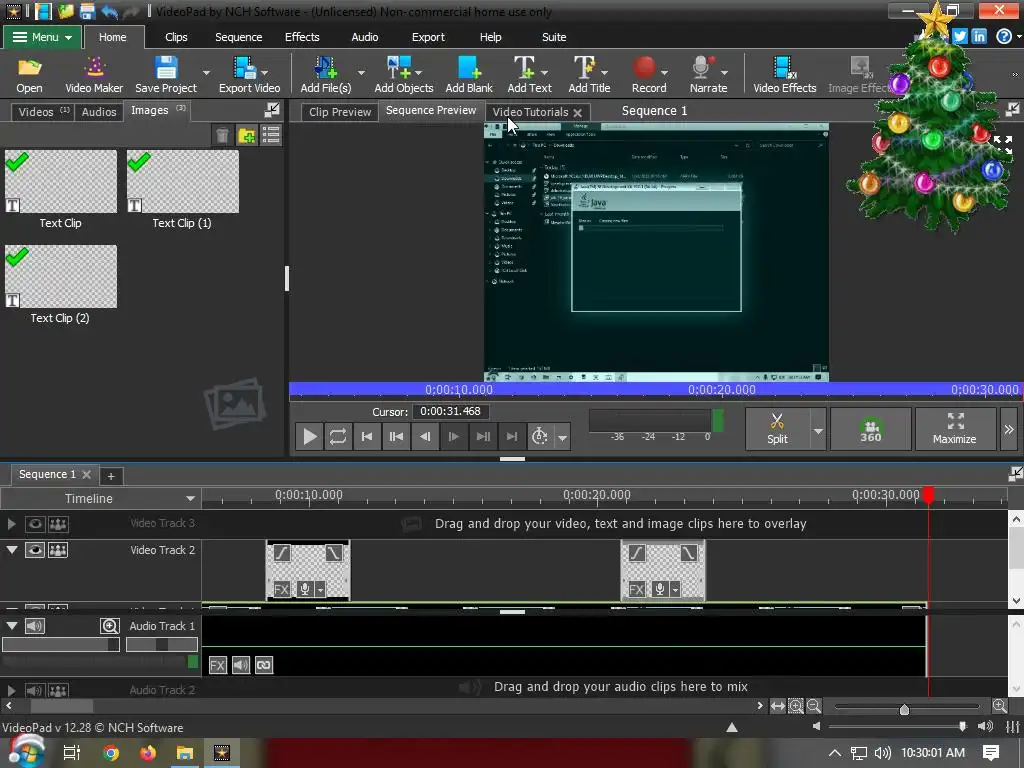Image resolution: width=1024 pixels, height=768 pixels.
Task: Click the Add Text tool
Action: (x=529, y=74)
